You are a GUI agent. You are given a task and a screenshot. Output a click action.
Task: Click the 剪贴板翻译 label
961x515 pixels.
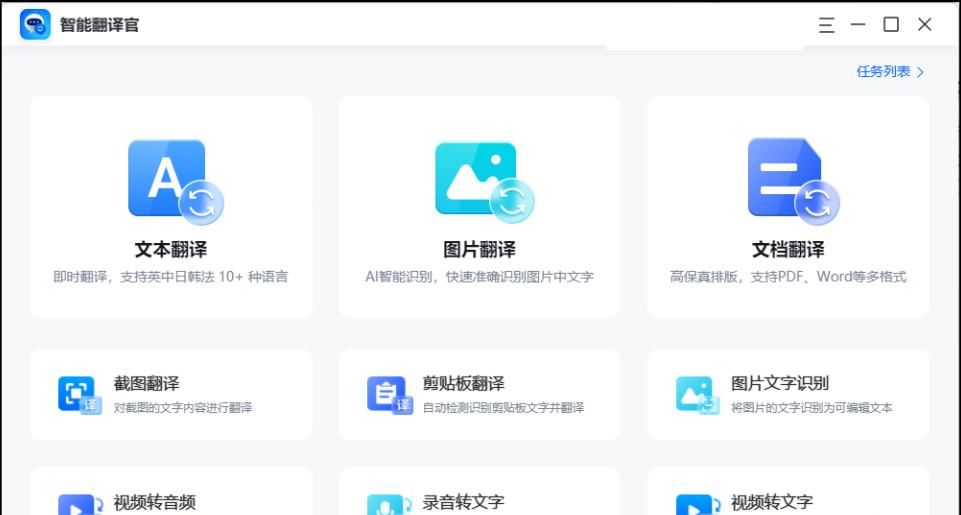(x=463, y=384)
